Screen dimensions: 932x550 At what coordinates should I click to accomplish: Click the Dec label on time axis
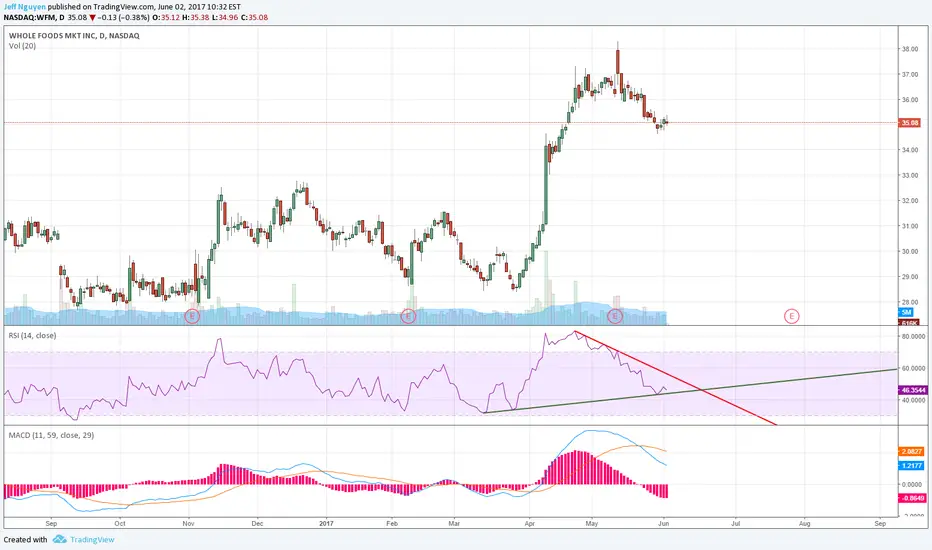coord(257,524)
